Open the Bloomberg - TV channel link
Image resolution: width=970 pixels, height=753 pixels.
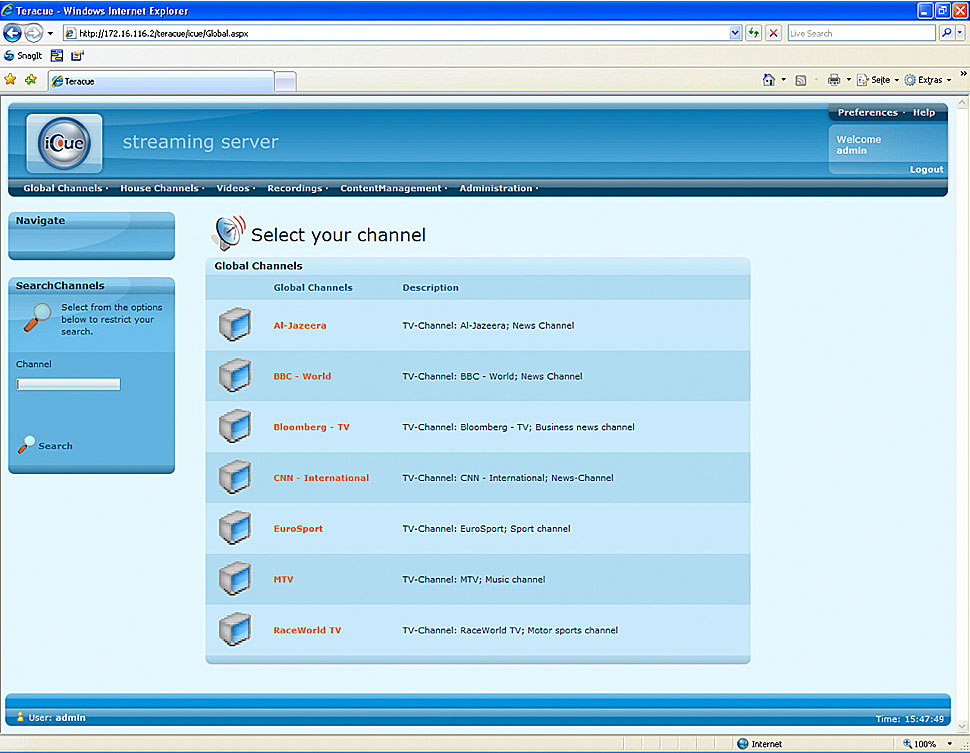(311, 427)
